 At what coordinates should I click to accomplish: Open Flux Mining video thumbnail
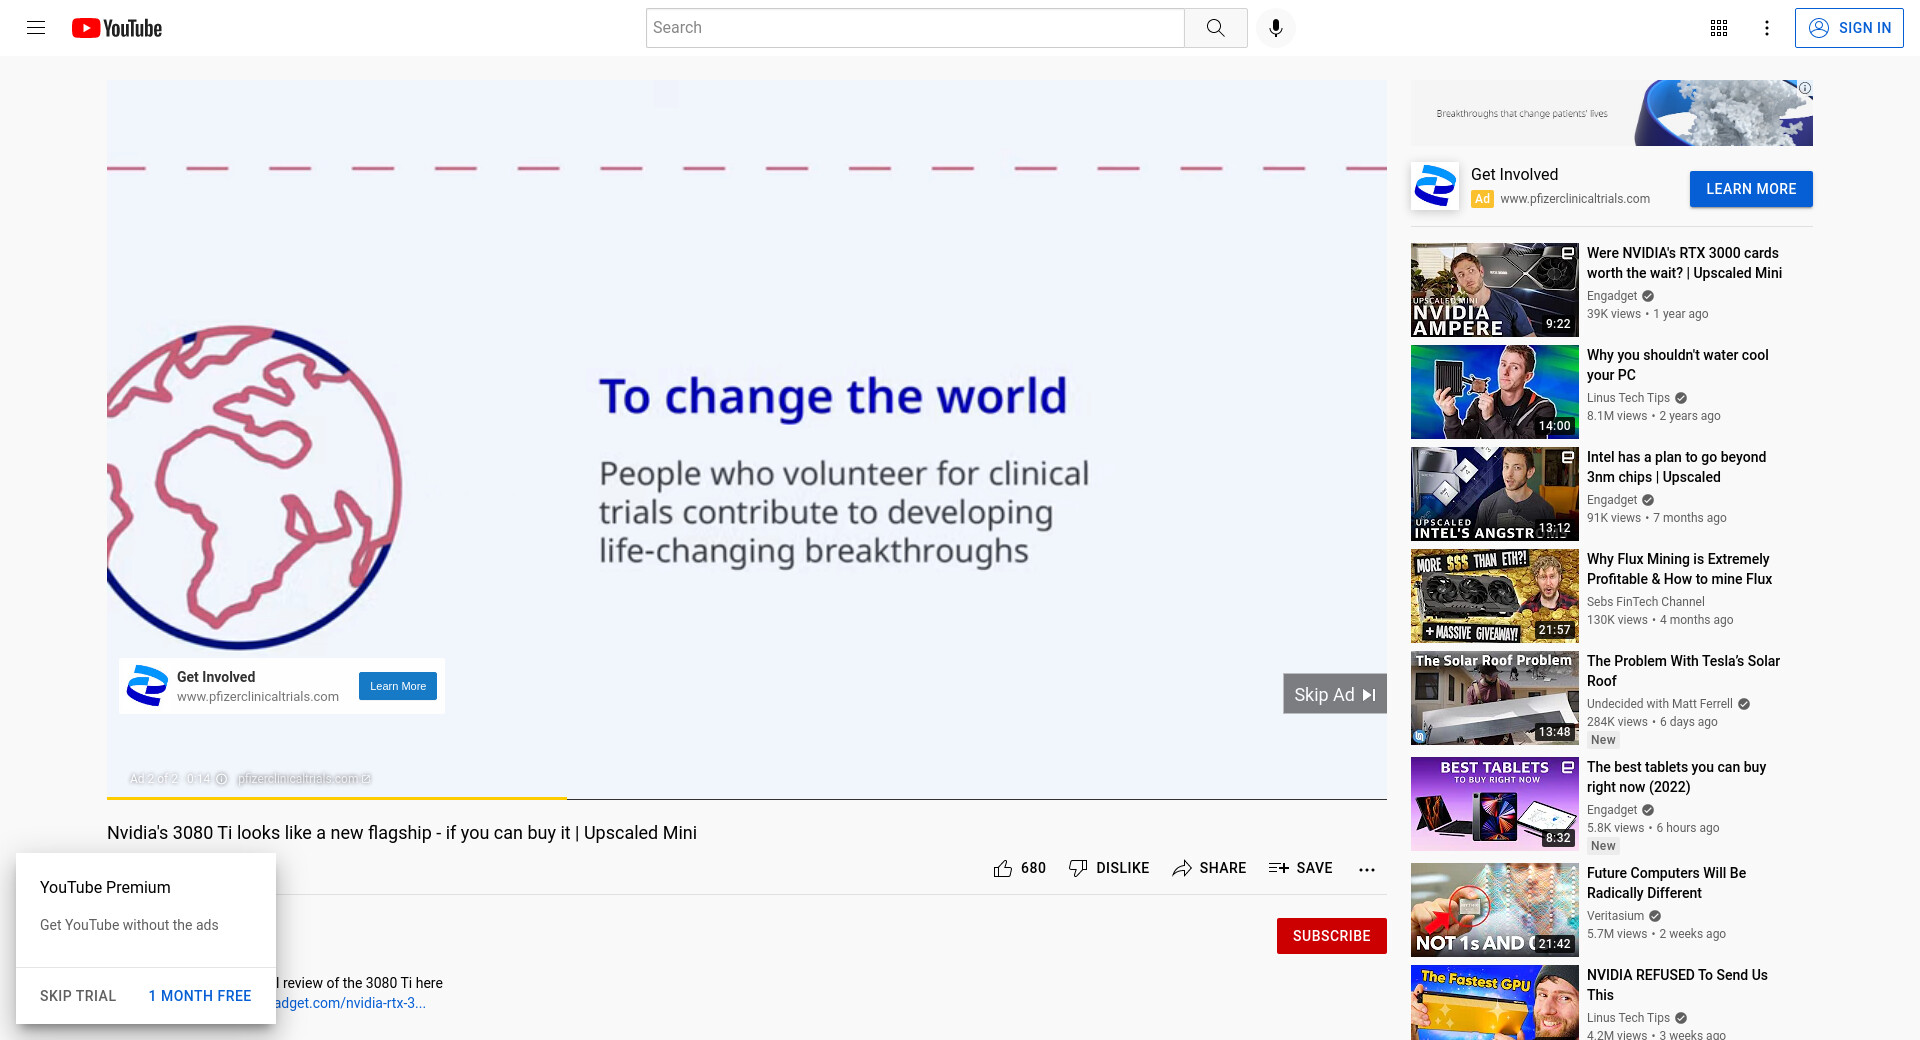pyautogui.click(x=1495, y=596)
